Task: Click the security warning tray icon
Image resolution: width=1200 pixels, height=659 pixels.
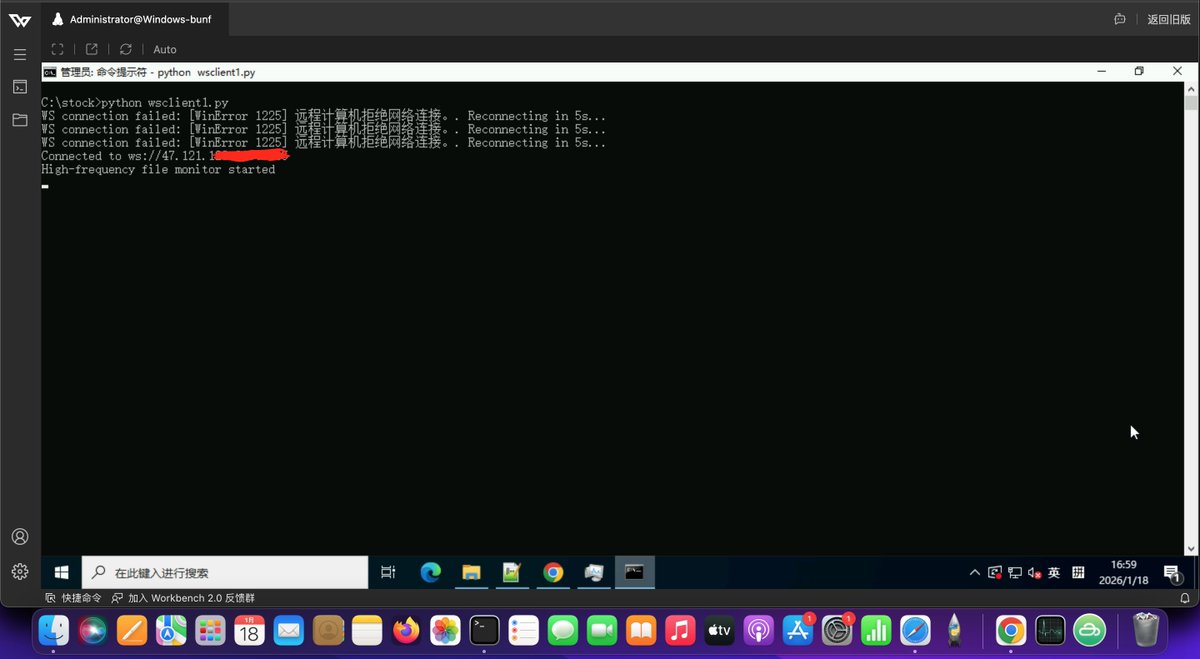Action: pos(994,572)
